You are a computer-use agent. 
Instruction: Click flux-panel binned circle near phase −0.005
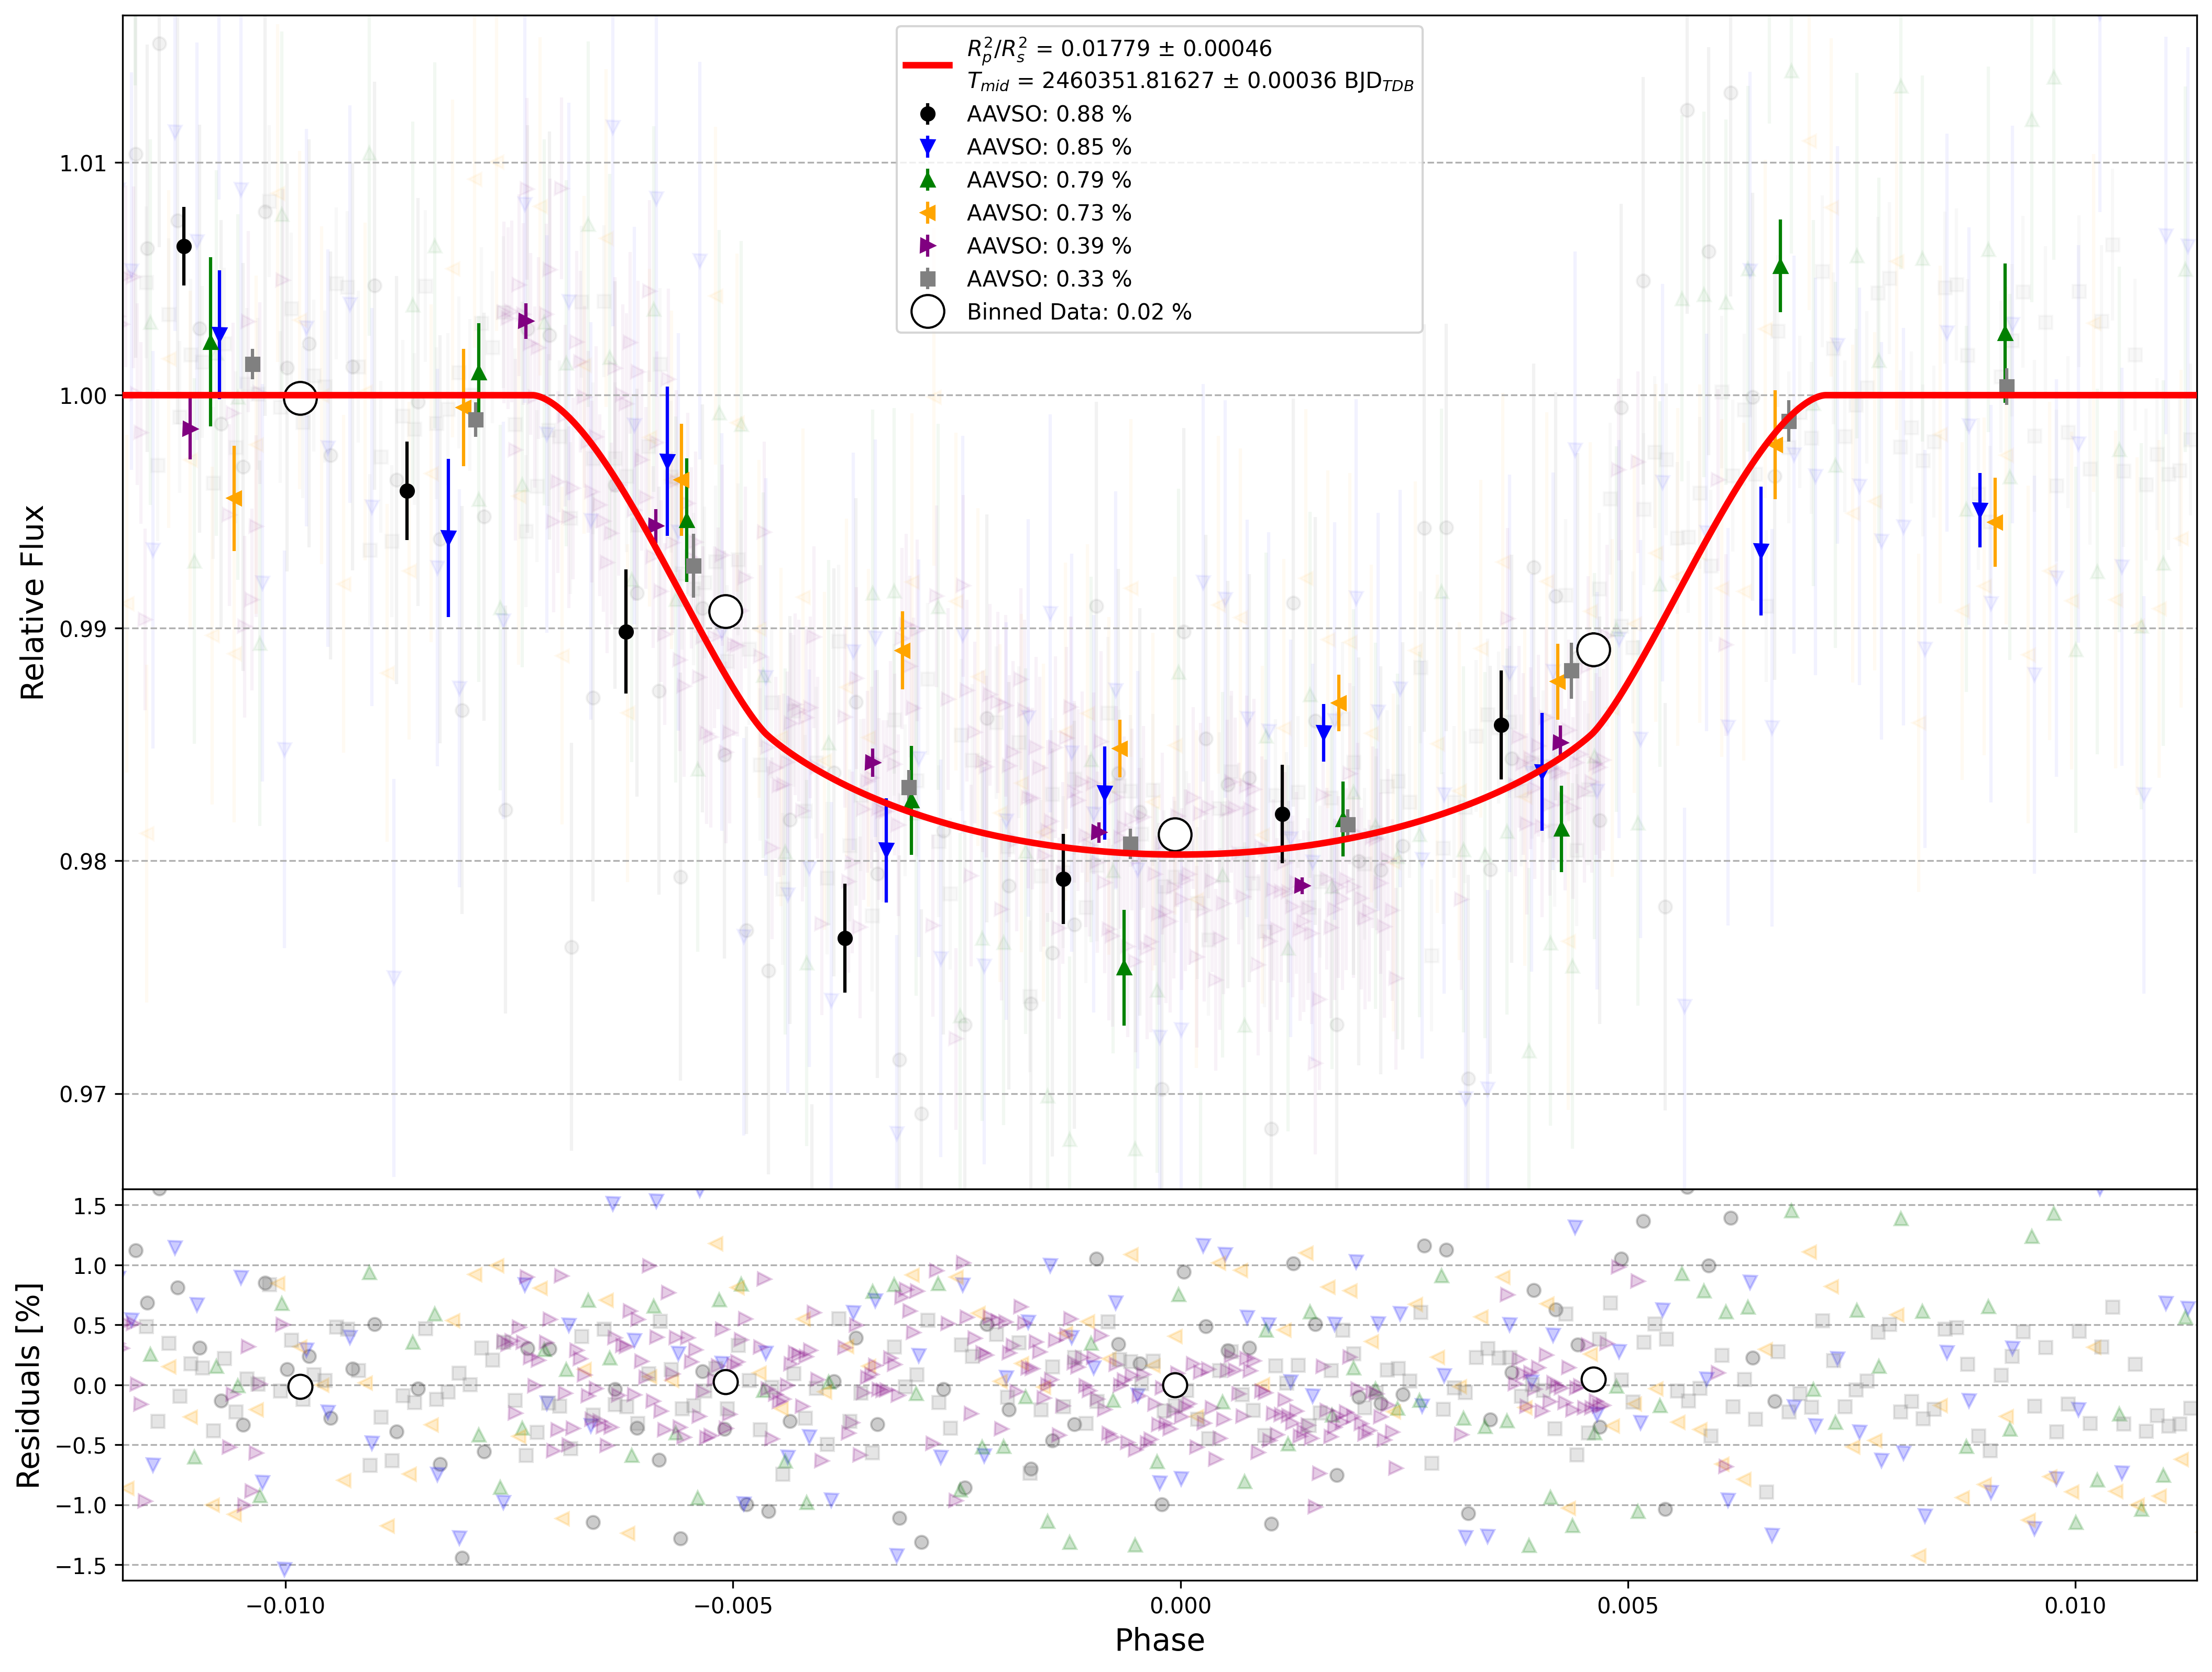point(726,611)
